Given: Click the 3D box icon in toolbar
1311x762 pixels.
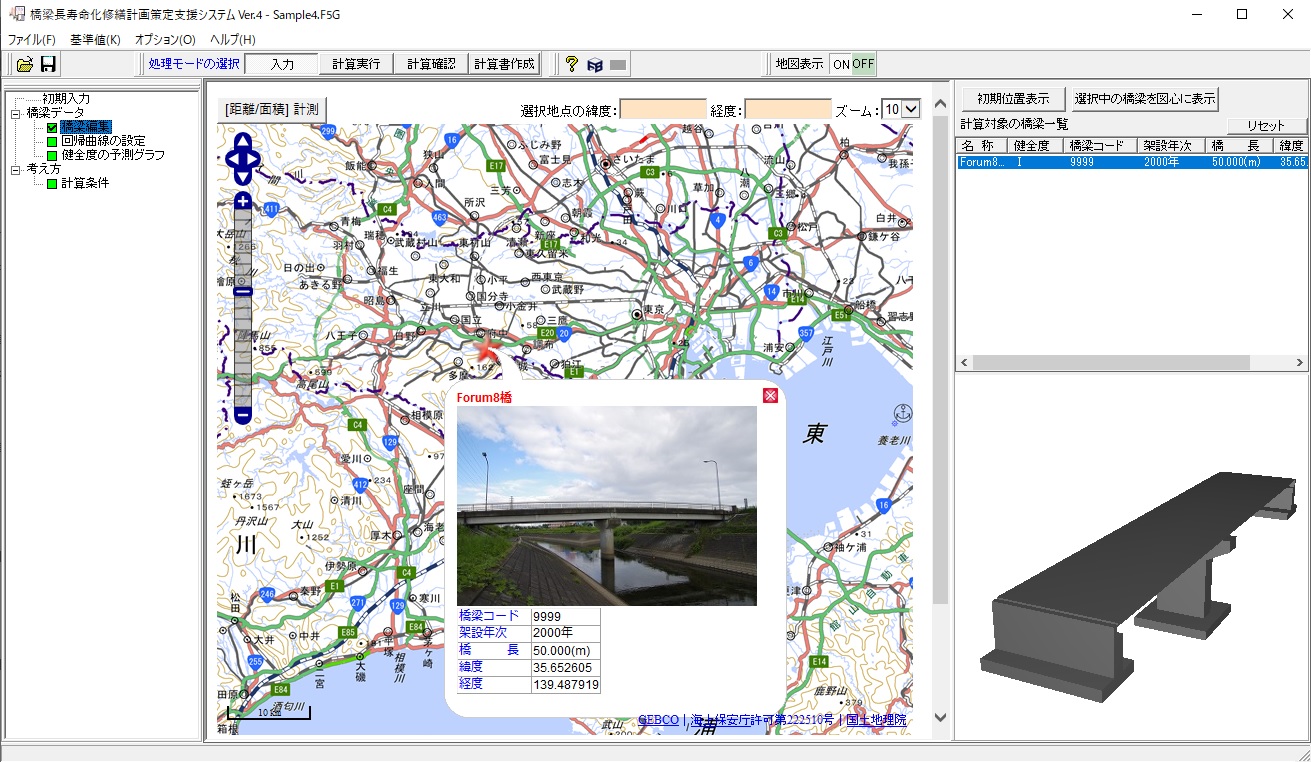Looking at the screenshot, I should (595, 65).
